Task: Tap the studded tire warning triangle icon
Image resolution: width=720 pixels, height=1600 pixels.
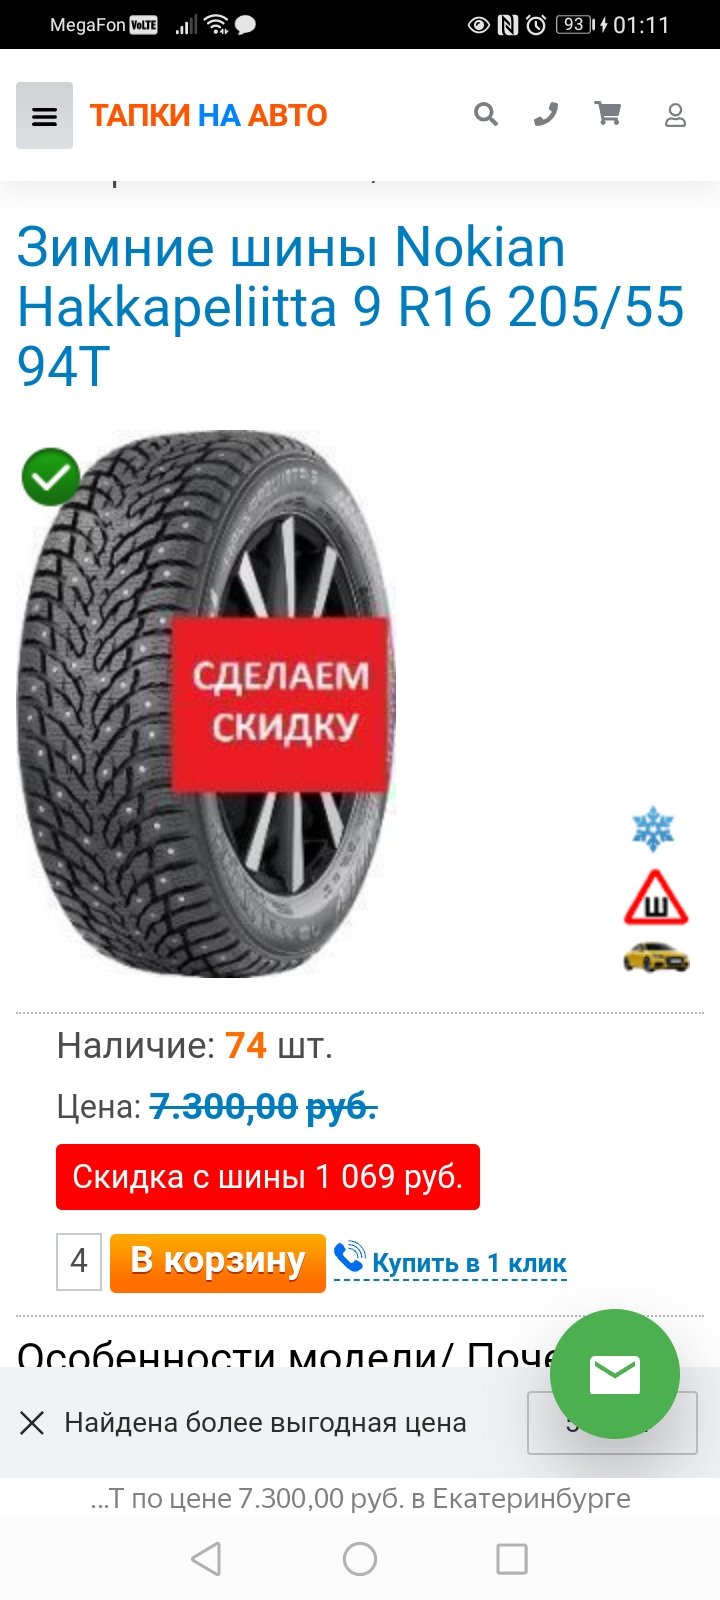Action: pos(656,897)
